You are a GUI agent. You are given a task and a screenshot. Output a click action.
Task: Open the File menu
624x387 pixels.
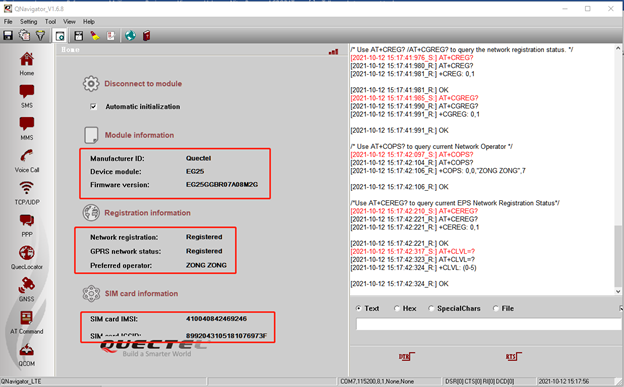point(8,22)
